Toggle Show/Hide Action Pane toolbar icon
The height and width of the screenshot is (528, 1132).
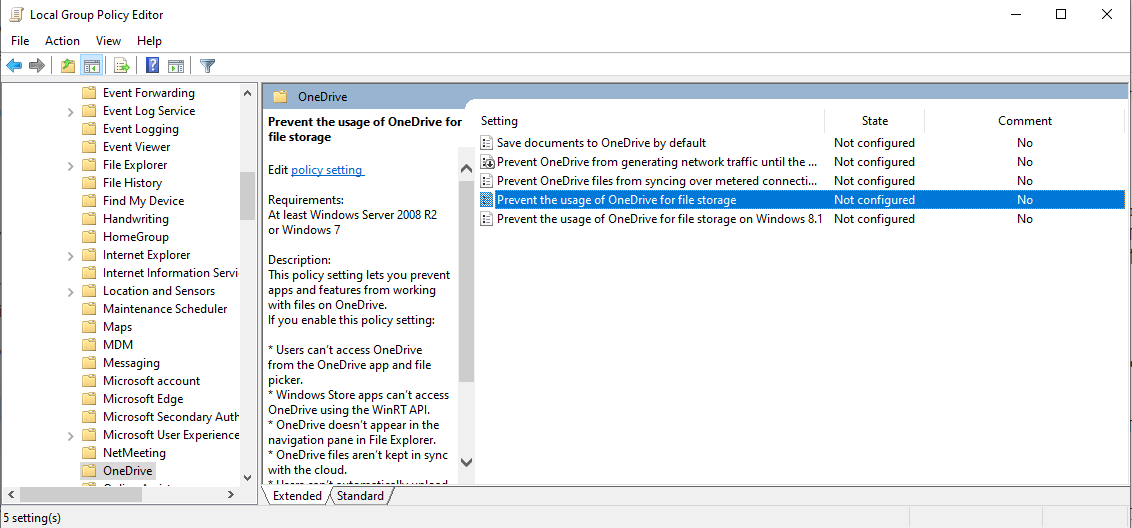(176, 66)
